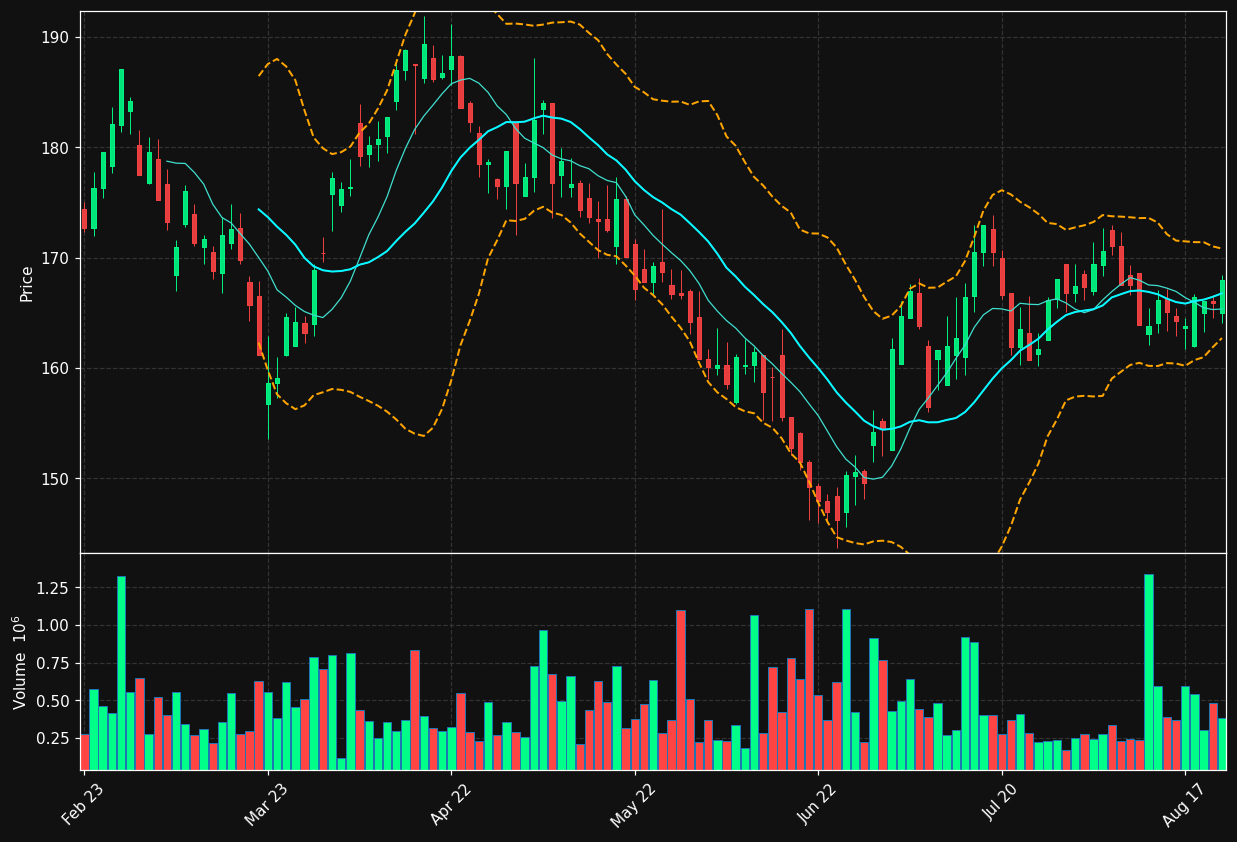Click the 1.00 volume tick label
1237x842 pixels.
[53, 626]
